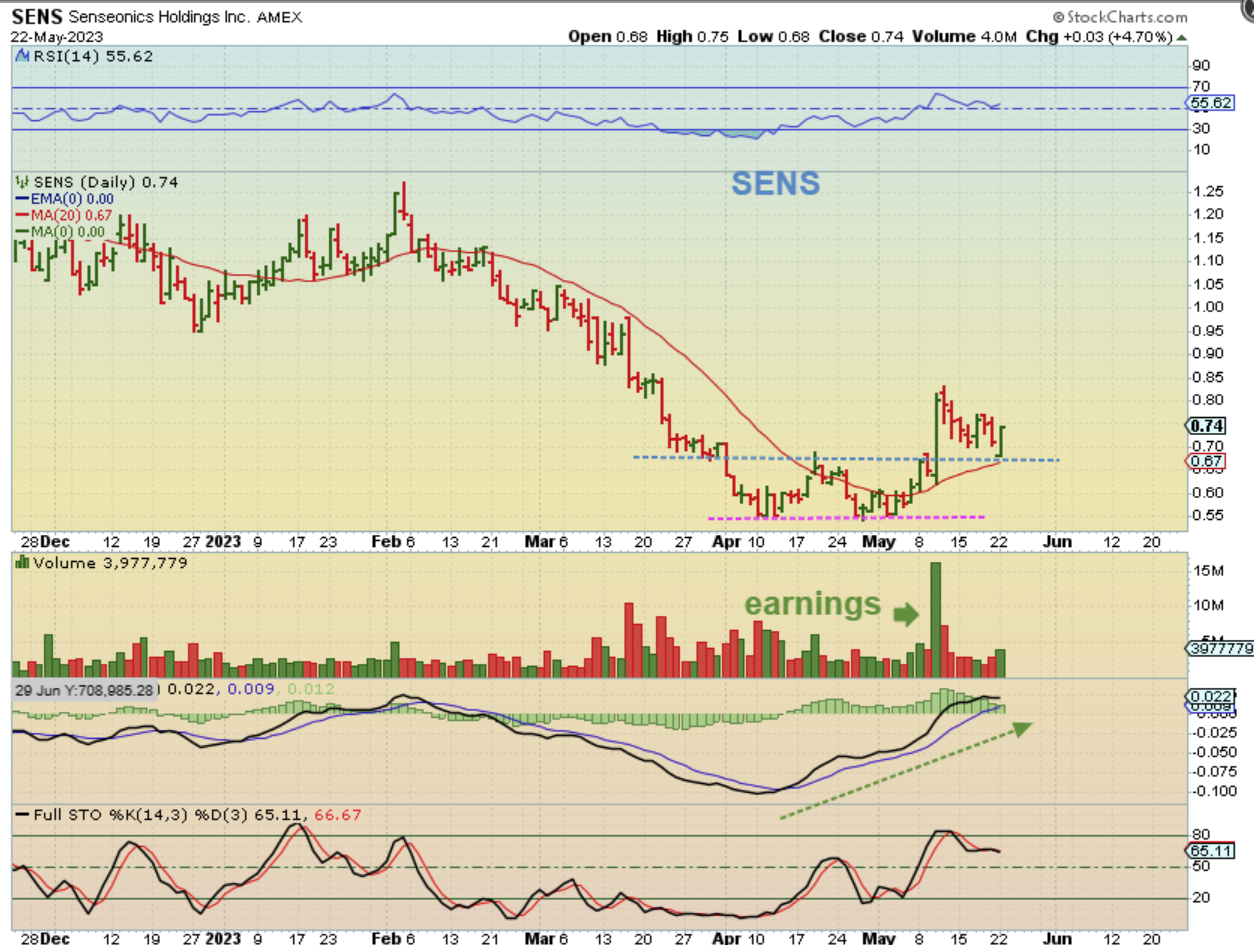
Task: Click the 15M volume axis label
Action: pos(1209,571)
